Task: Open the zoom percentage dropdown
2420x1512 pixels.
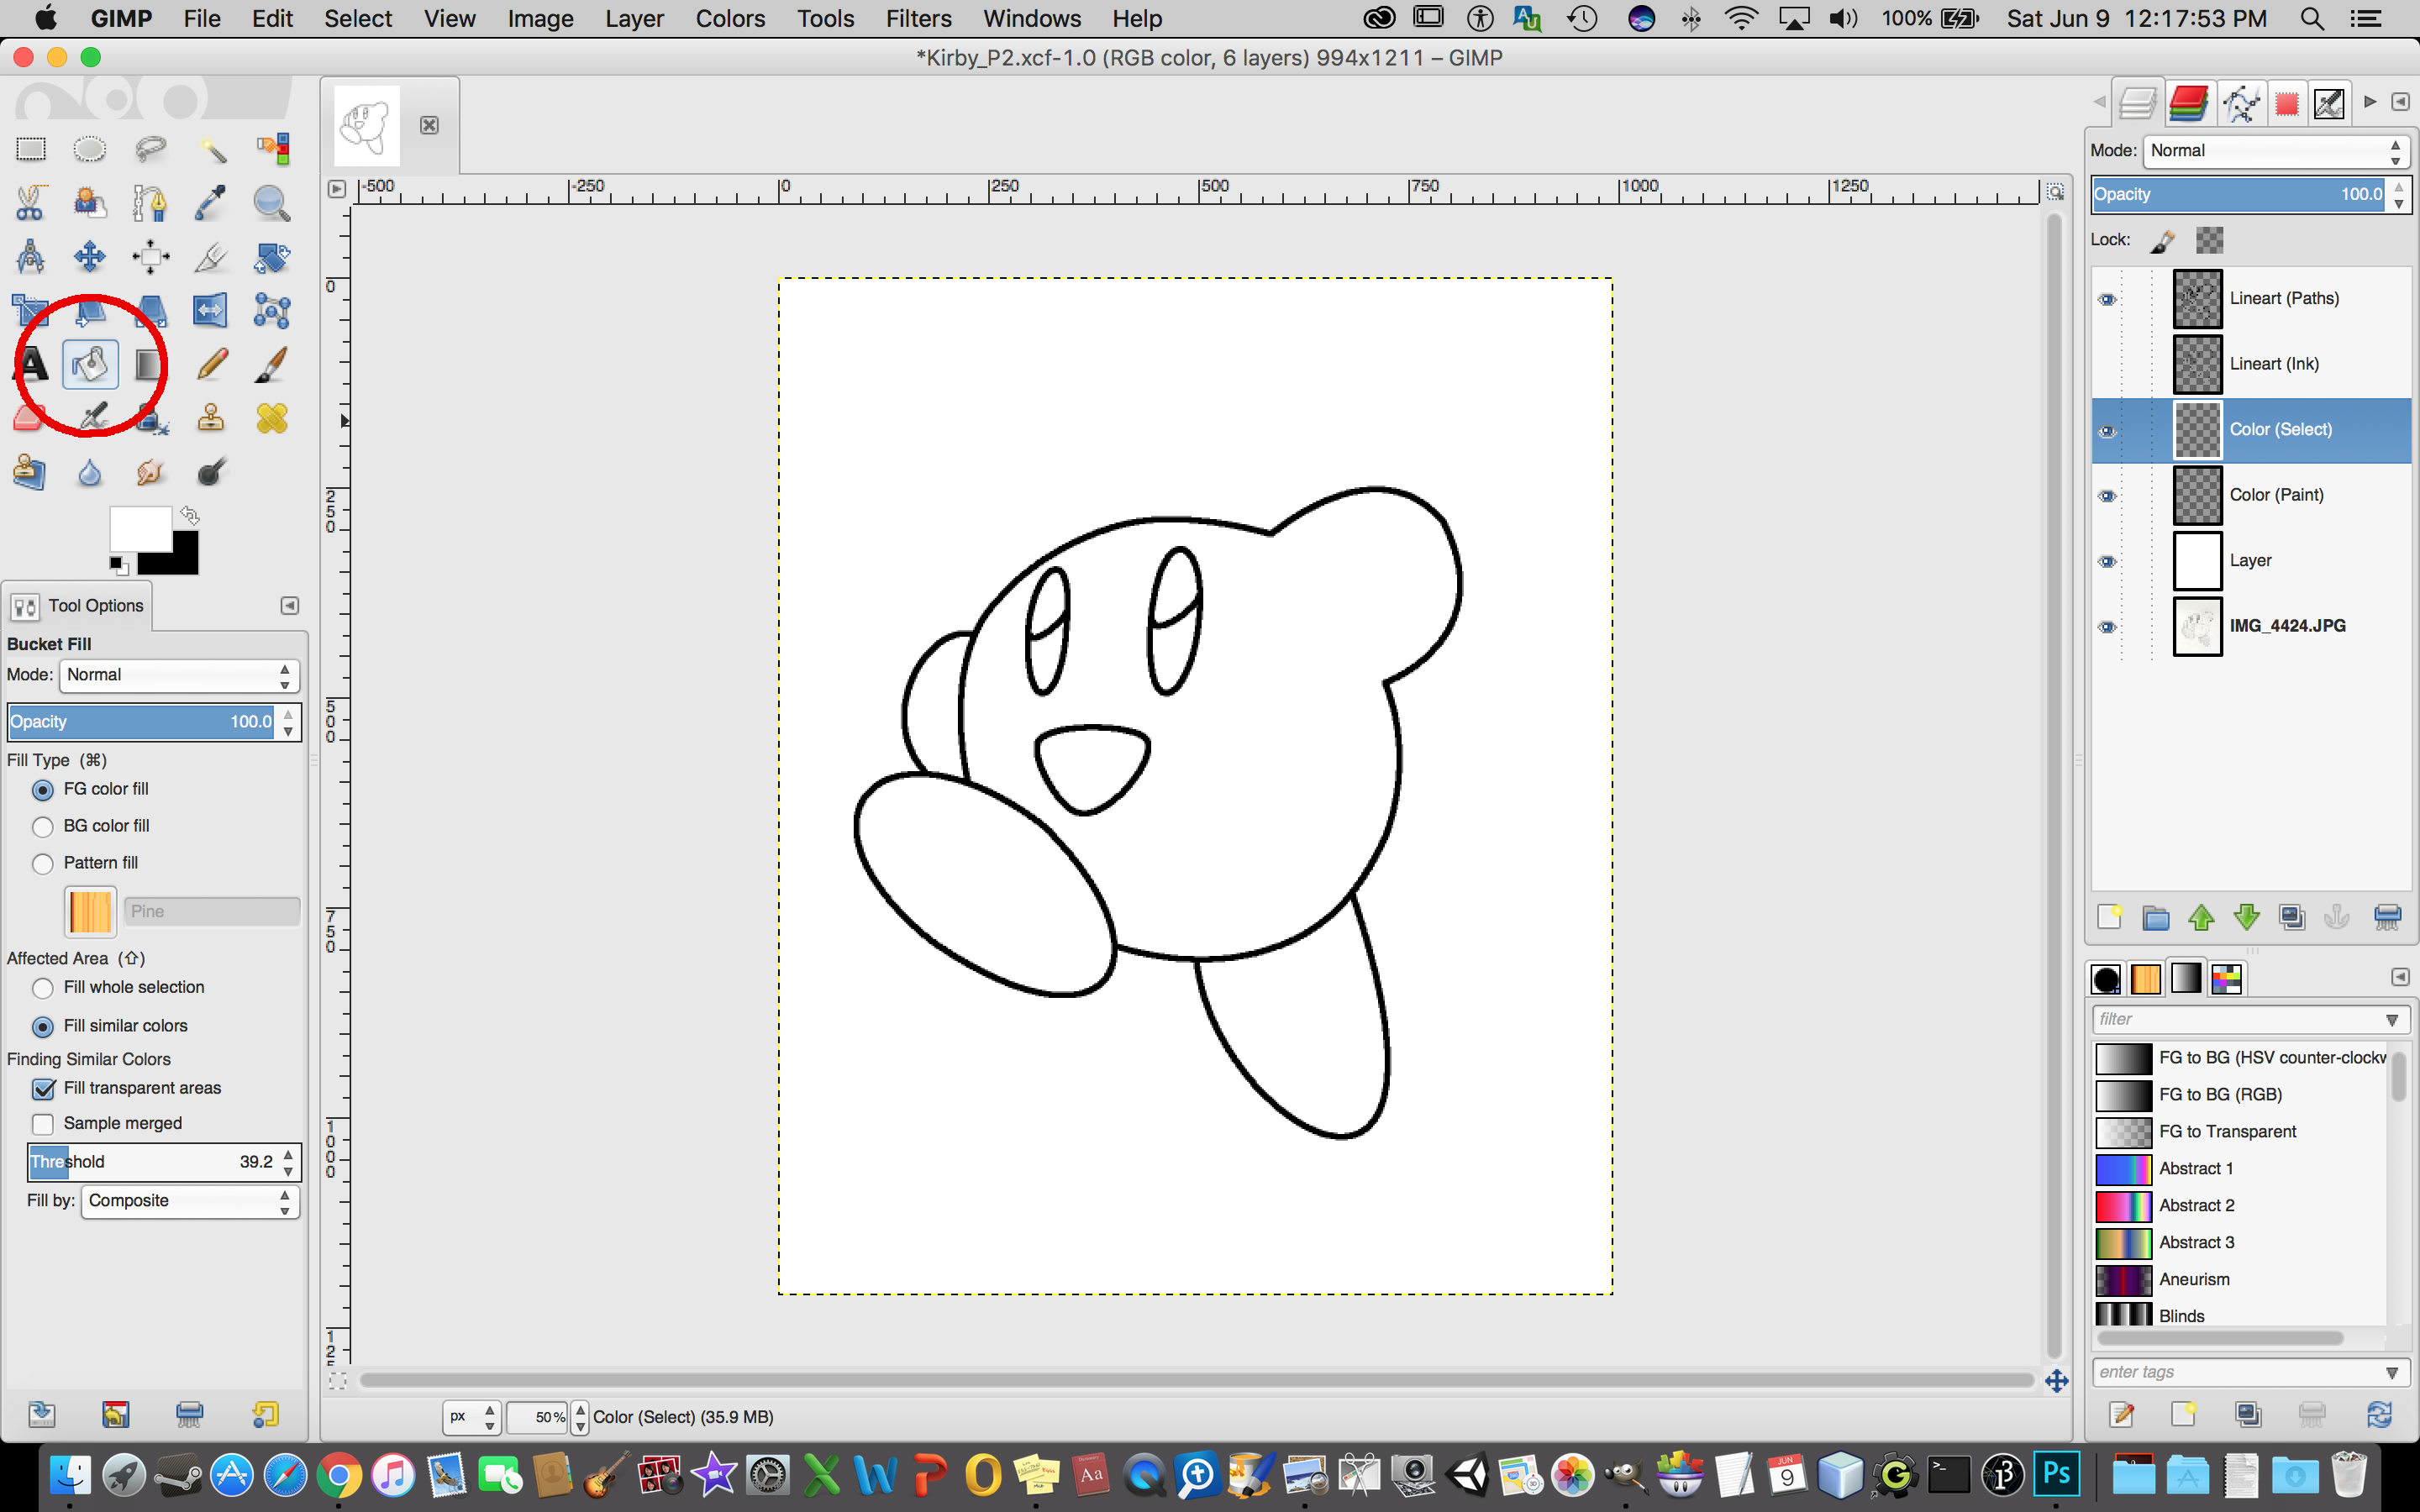Action: coord(580,1417)
